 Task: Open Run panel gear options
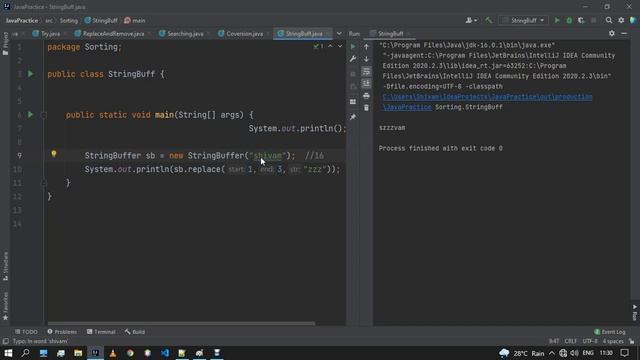[x=611, y=33]
